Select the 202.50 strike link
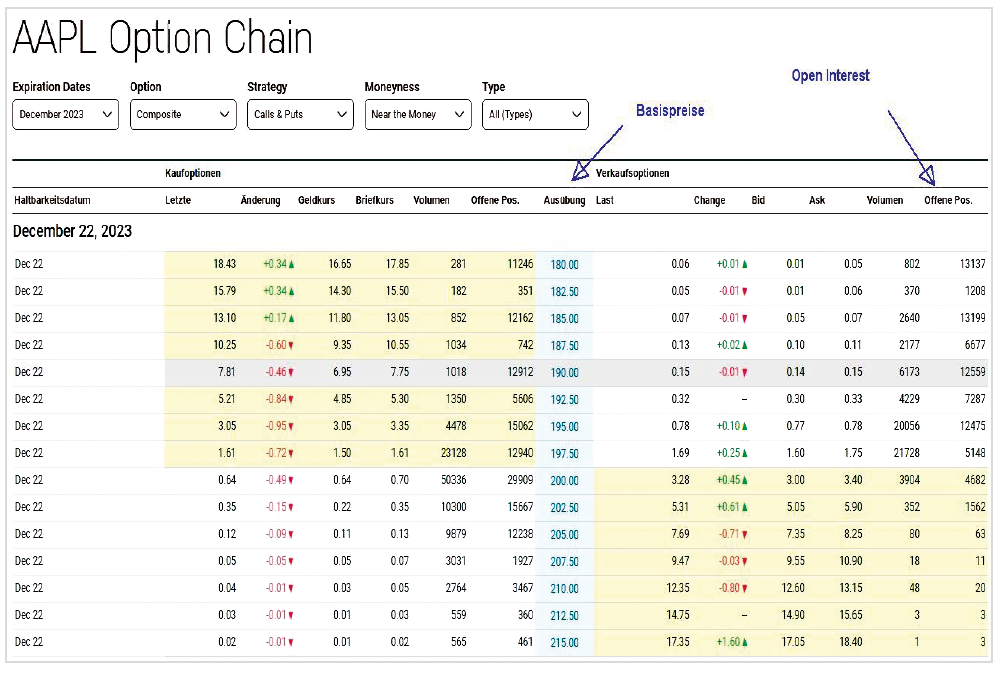The image size is (1006, 674). point(564,507)
